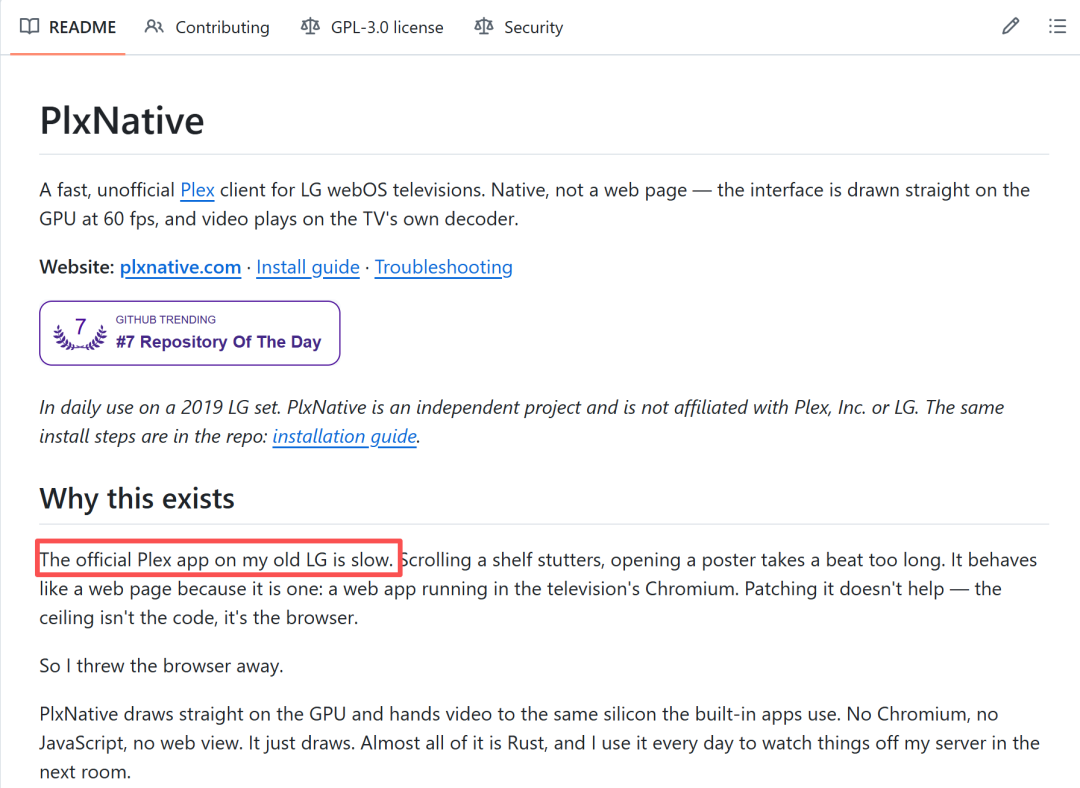Image resolution: width=1080 pixels, height=788 pixels.
Task: Open the Contributing tab
Action: click(207, 27)
